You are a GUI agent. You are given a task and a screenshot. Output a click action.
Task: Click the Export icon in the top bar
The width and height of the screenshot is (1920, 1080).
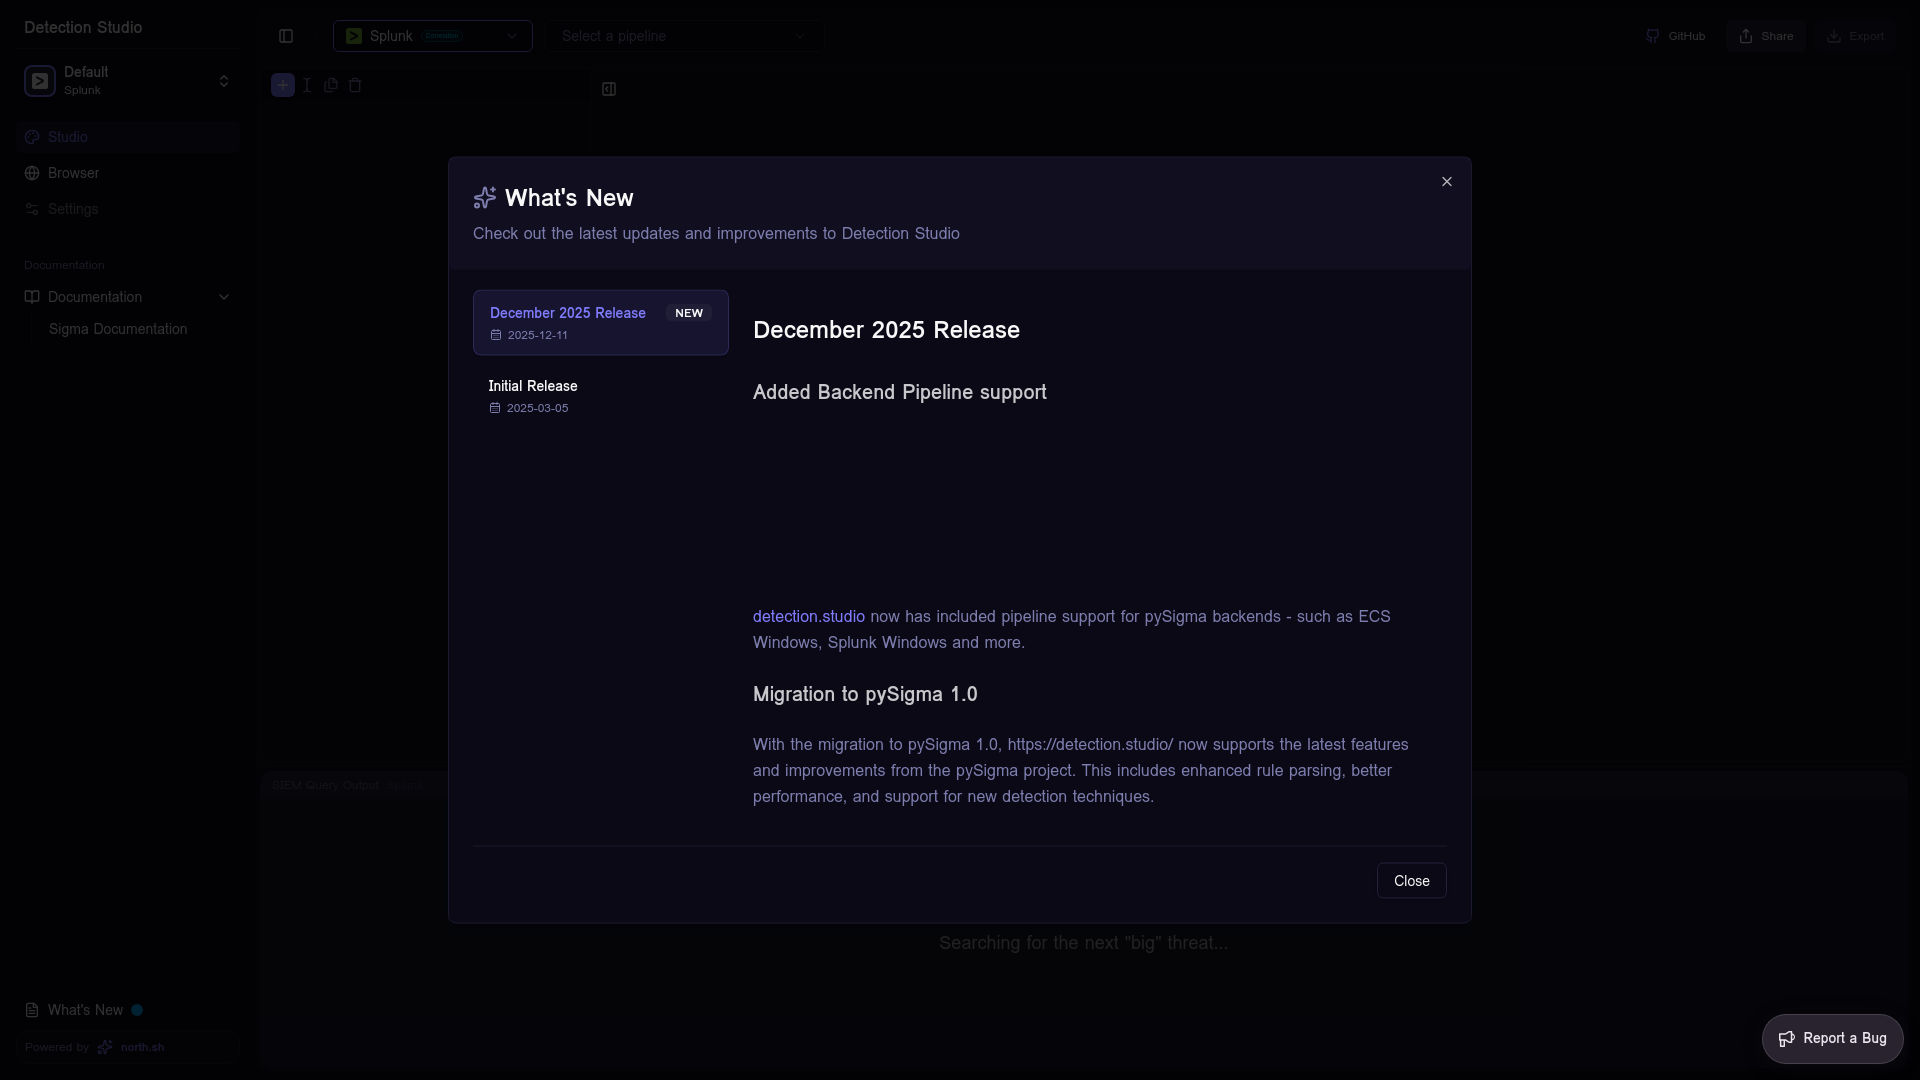tap(1834, 35)
